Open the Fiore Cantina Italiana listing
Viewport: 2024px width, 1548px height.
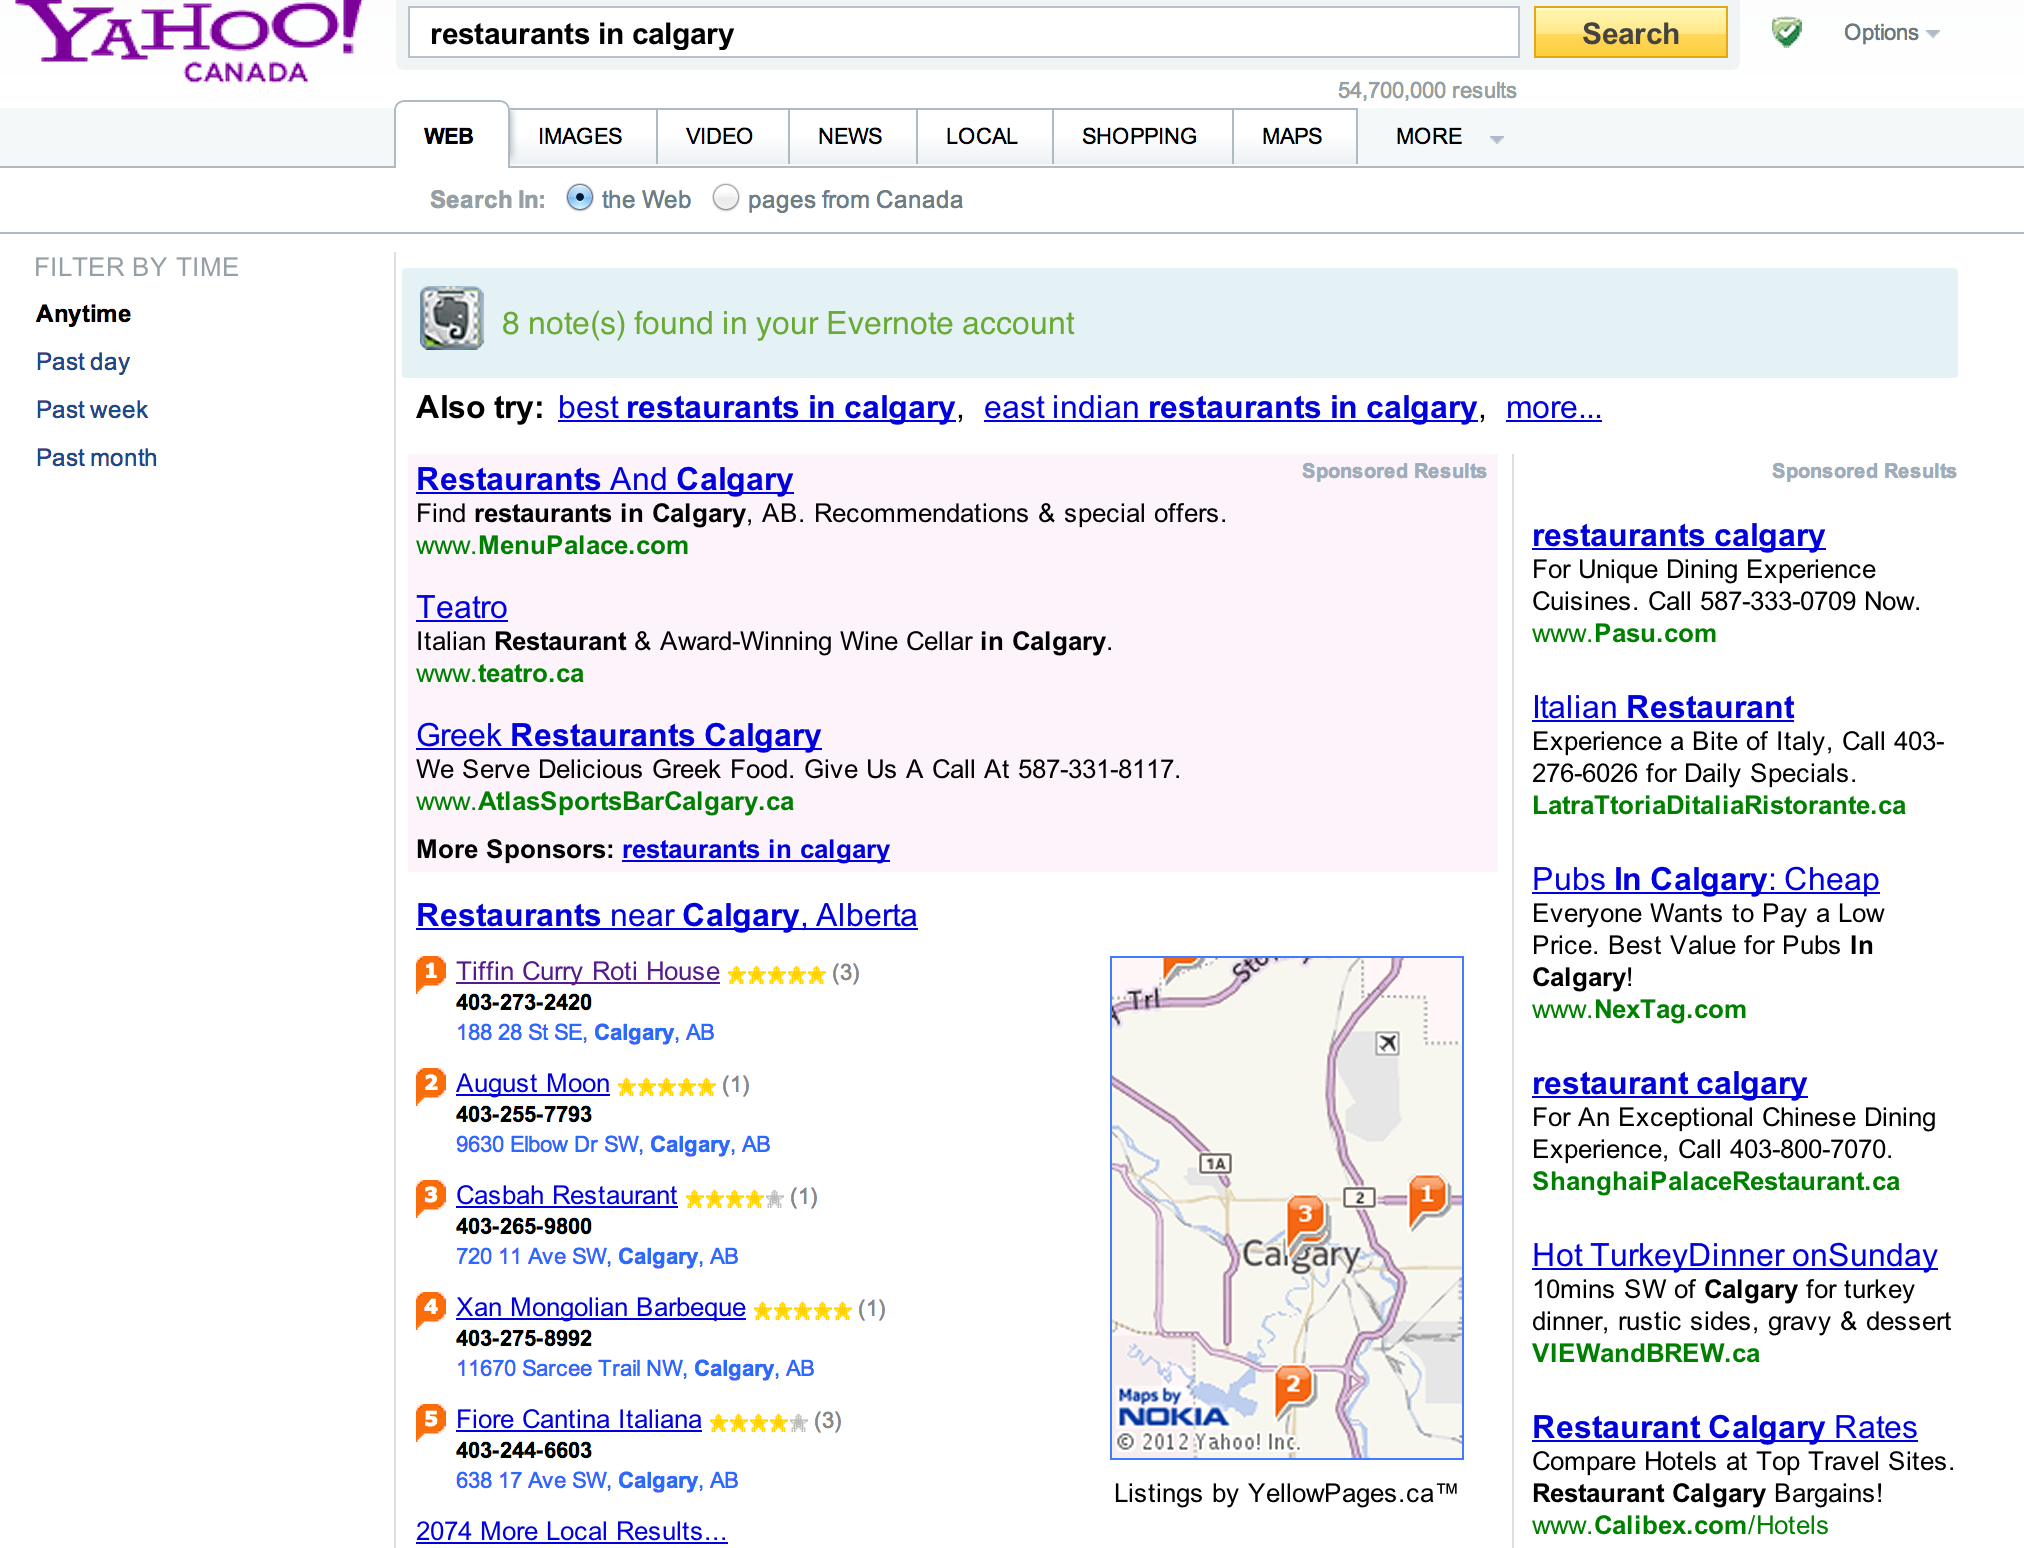point(579,1419)
